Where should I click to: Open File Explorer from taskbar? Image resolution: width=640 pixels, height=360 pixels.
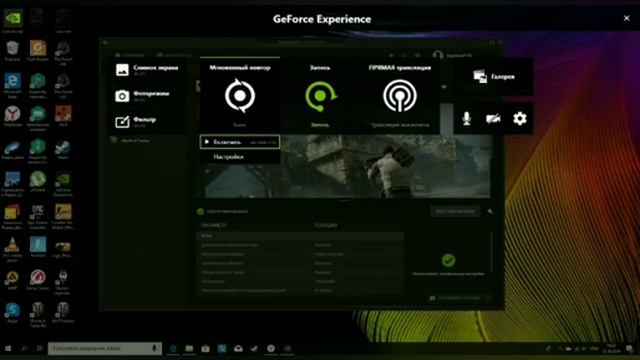coord(189,349)
